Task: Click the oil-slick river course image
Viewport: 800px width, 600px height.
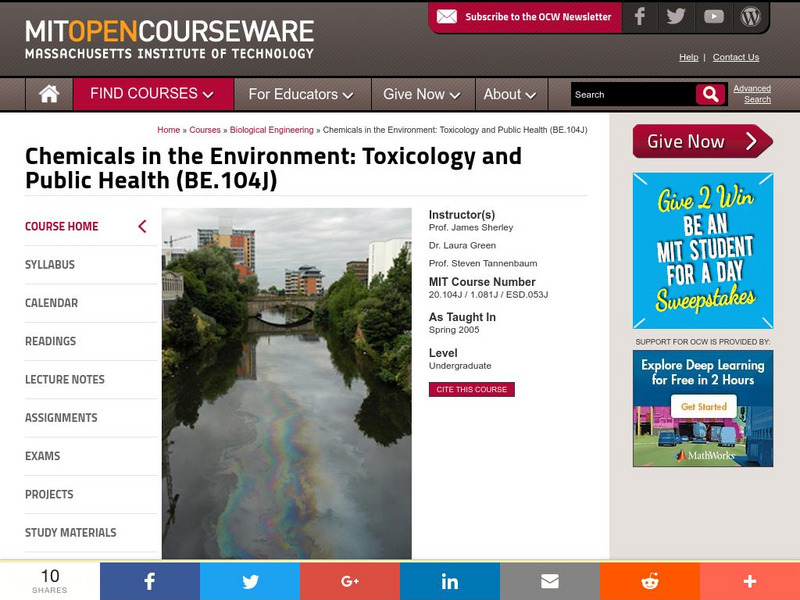Action: pos(287,383)
